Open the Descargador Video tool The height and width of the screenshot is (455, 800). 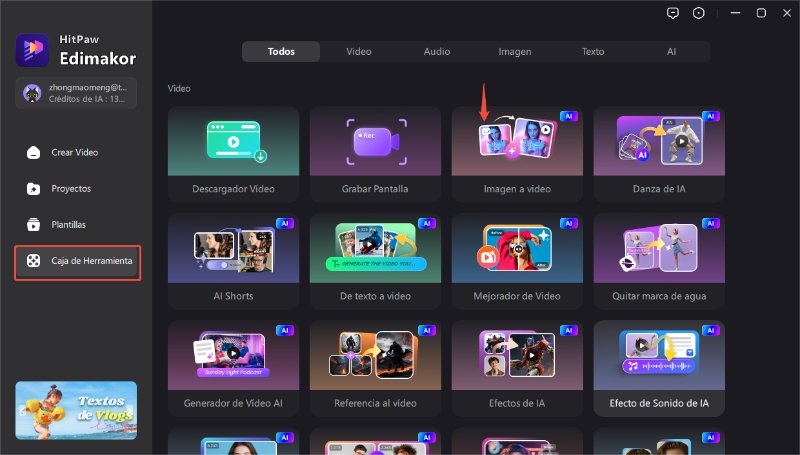click(x=233, y=153)
